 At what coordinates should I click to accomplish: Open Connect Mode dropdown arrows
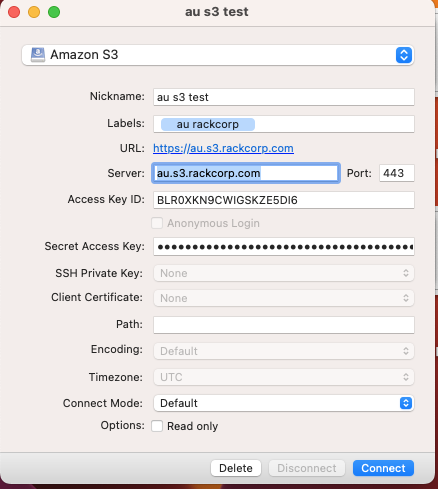(x=406, y=403)
